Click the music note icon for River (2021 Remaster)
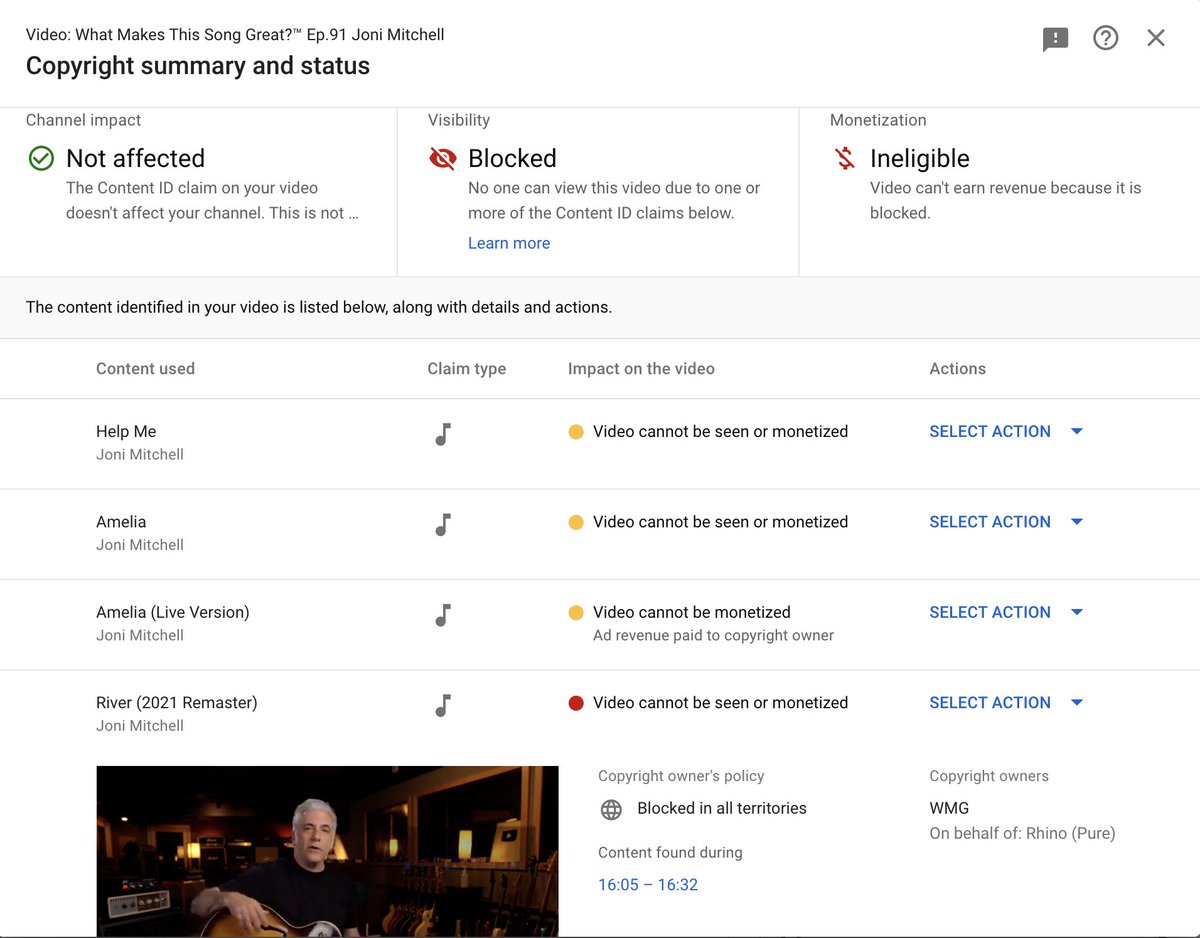The width and height of the screenshot is (1200, 938). [x=442, y=705]
